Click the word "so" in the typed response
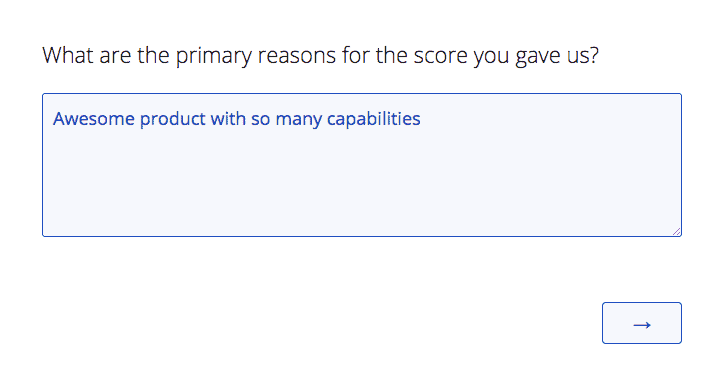This screenshot has height=376, width=724. point(260,120)
